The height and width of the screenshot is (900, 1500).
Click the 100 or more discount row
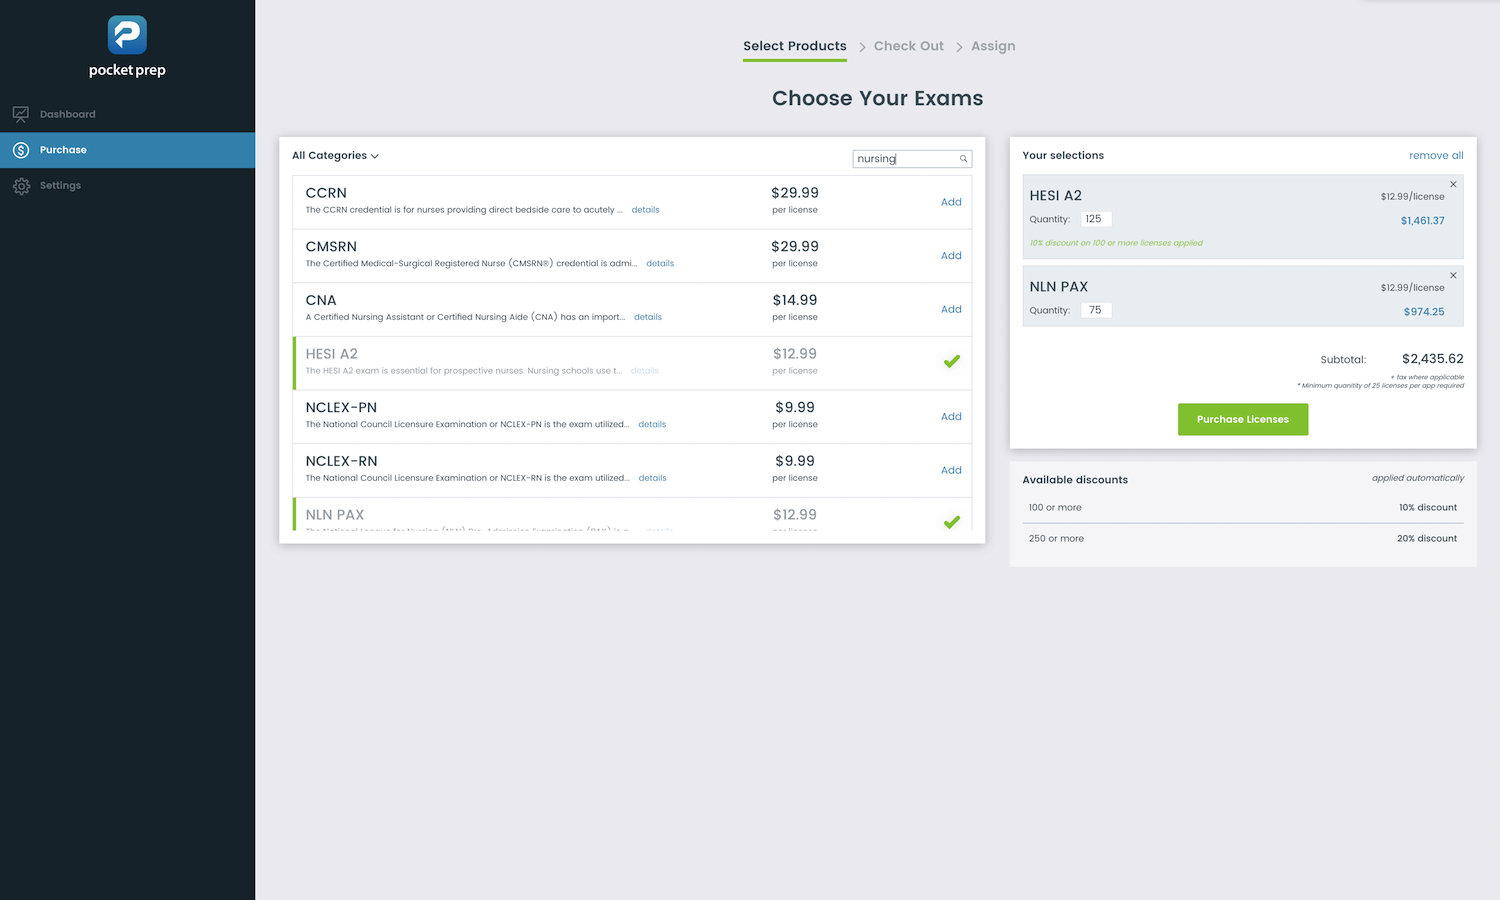pos(1243,508)
